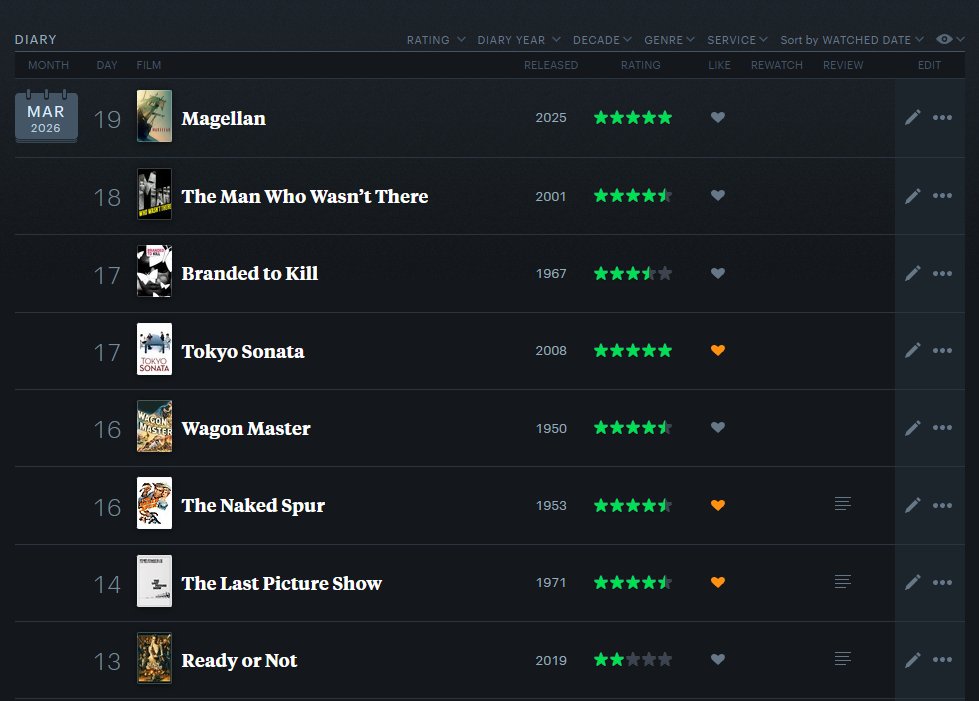979x701 pixels.
Task: Open more options for The Naked Spur
Action: (942, 506)
